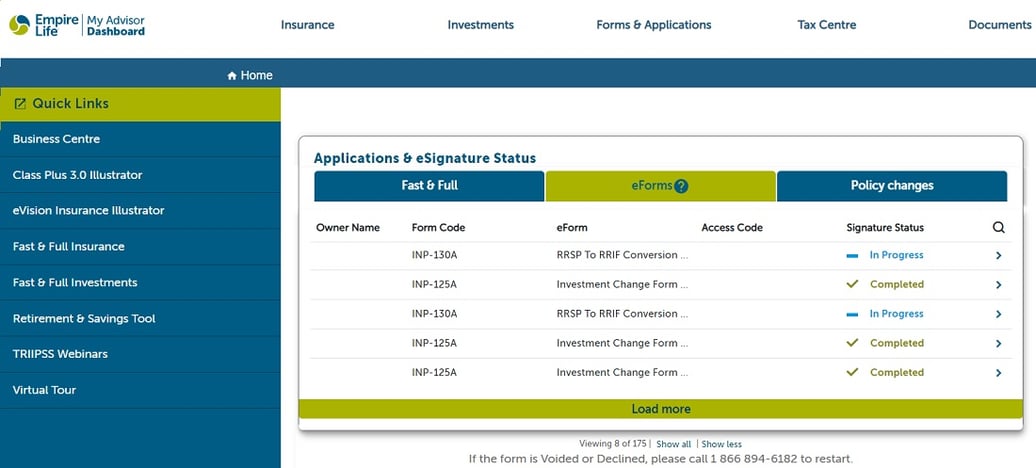
Task: Open Fast & Full Investments quick link
Action: tap(140, 282)
